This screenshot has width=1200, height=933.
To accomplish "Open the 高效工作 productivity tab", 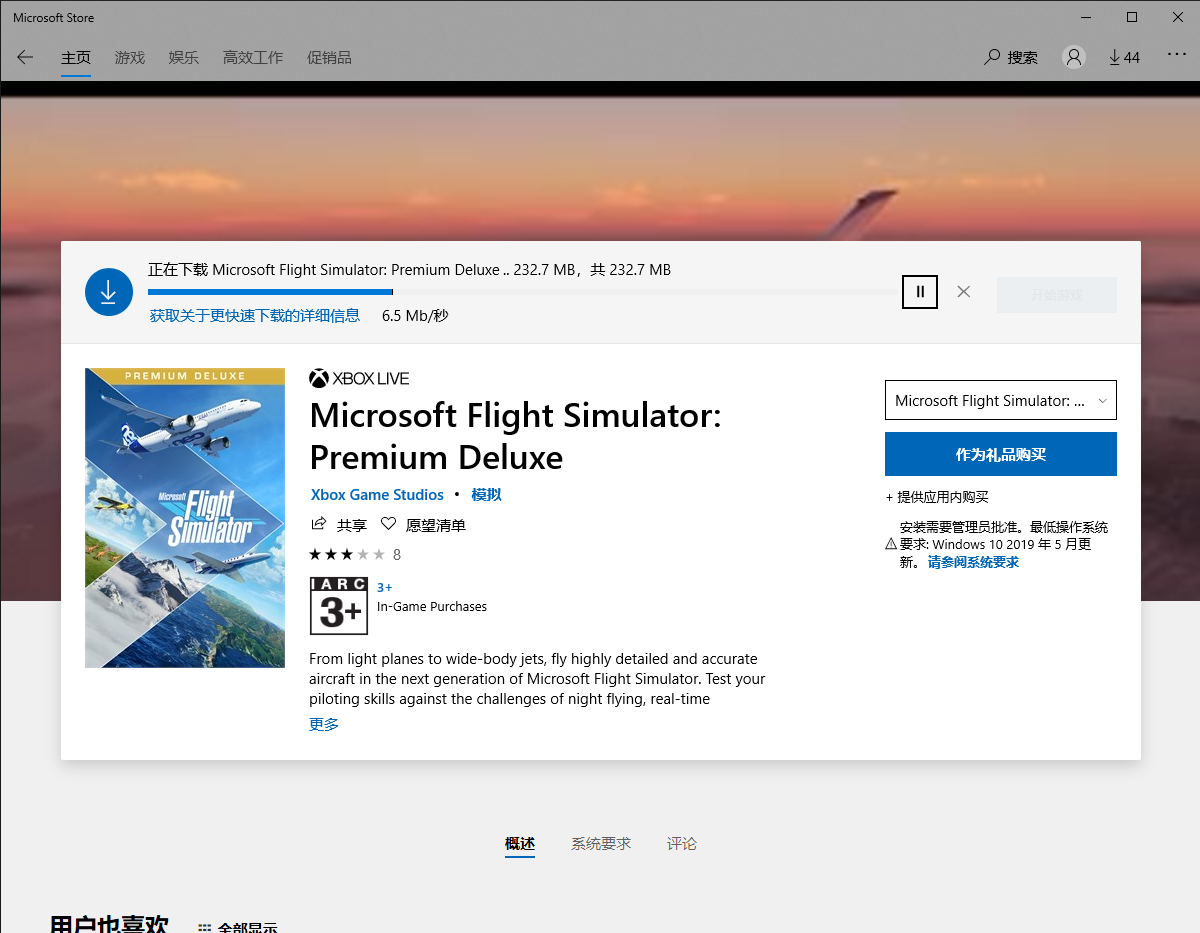I will coord(253,58).
